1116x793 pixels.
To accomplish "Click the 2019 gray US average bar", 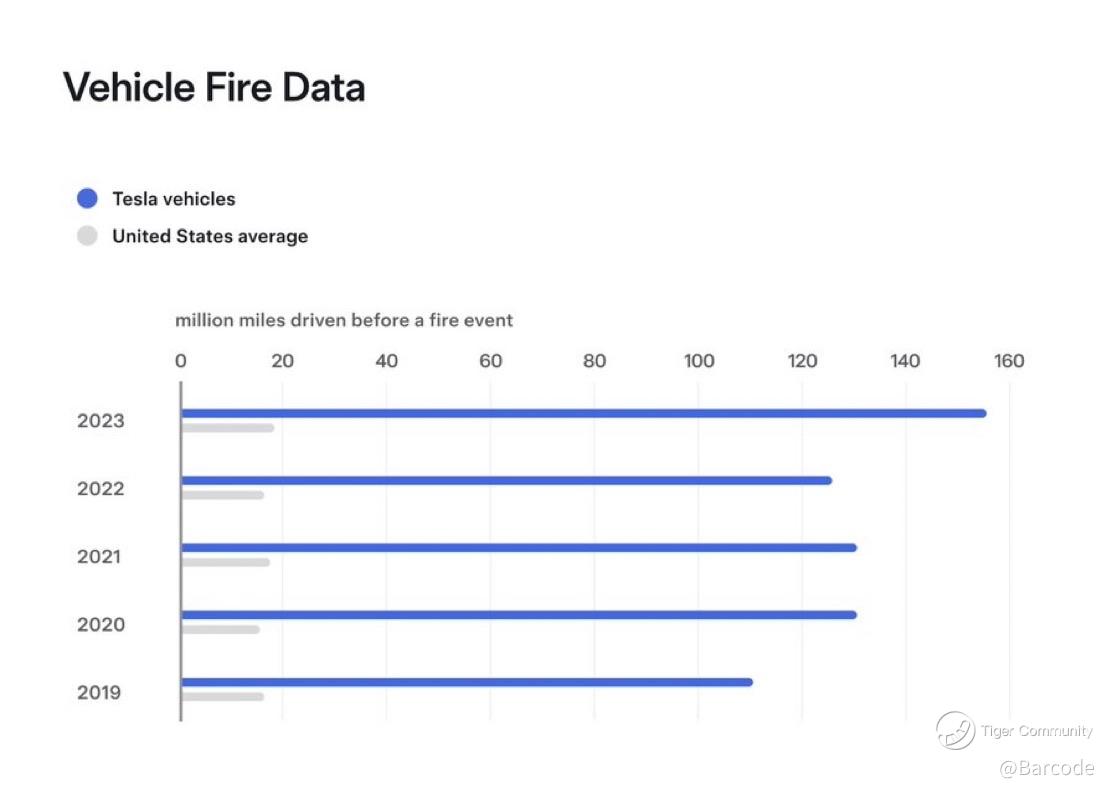I will [x=222, y=696].
